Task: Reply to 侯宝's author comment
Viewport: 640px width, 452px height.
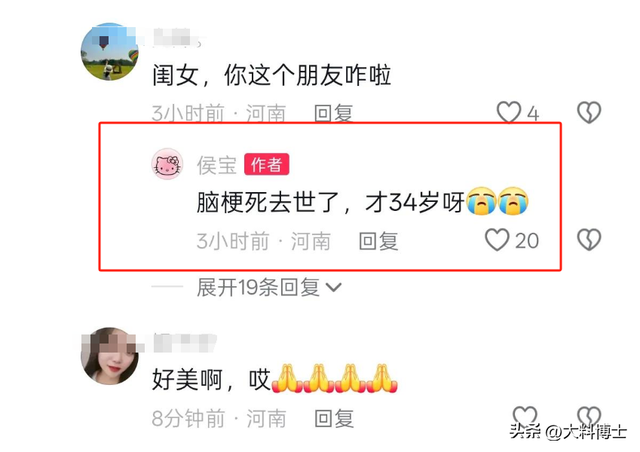Action: coord(378,241)
